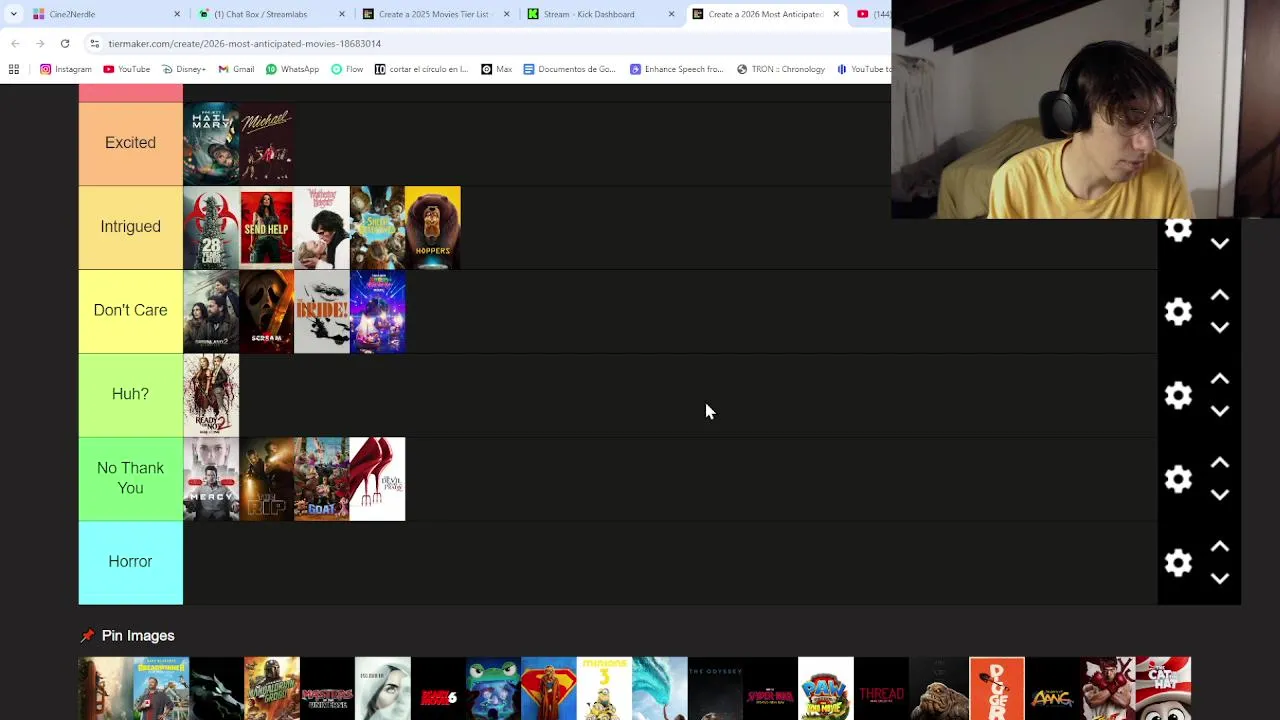Open Chrome tab search dropdown

pos(13,14)
